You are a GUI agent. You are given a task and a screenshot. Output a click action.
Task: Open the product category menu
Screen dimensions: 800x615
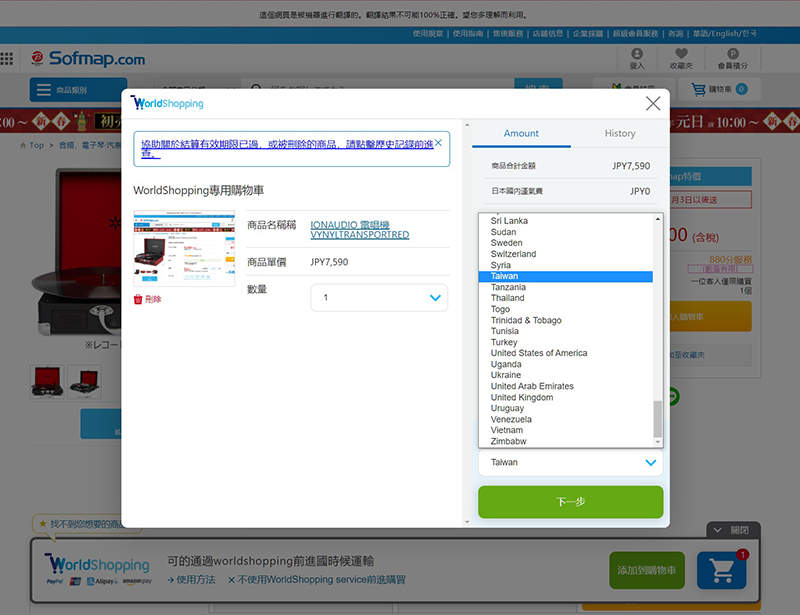[78, 90]
